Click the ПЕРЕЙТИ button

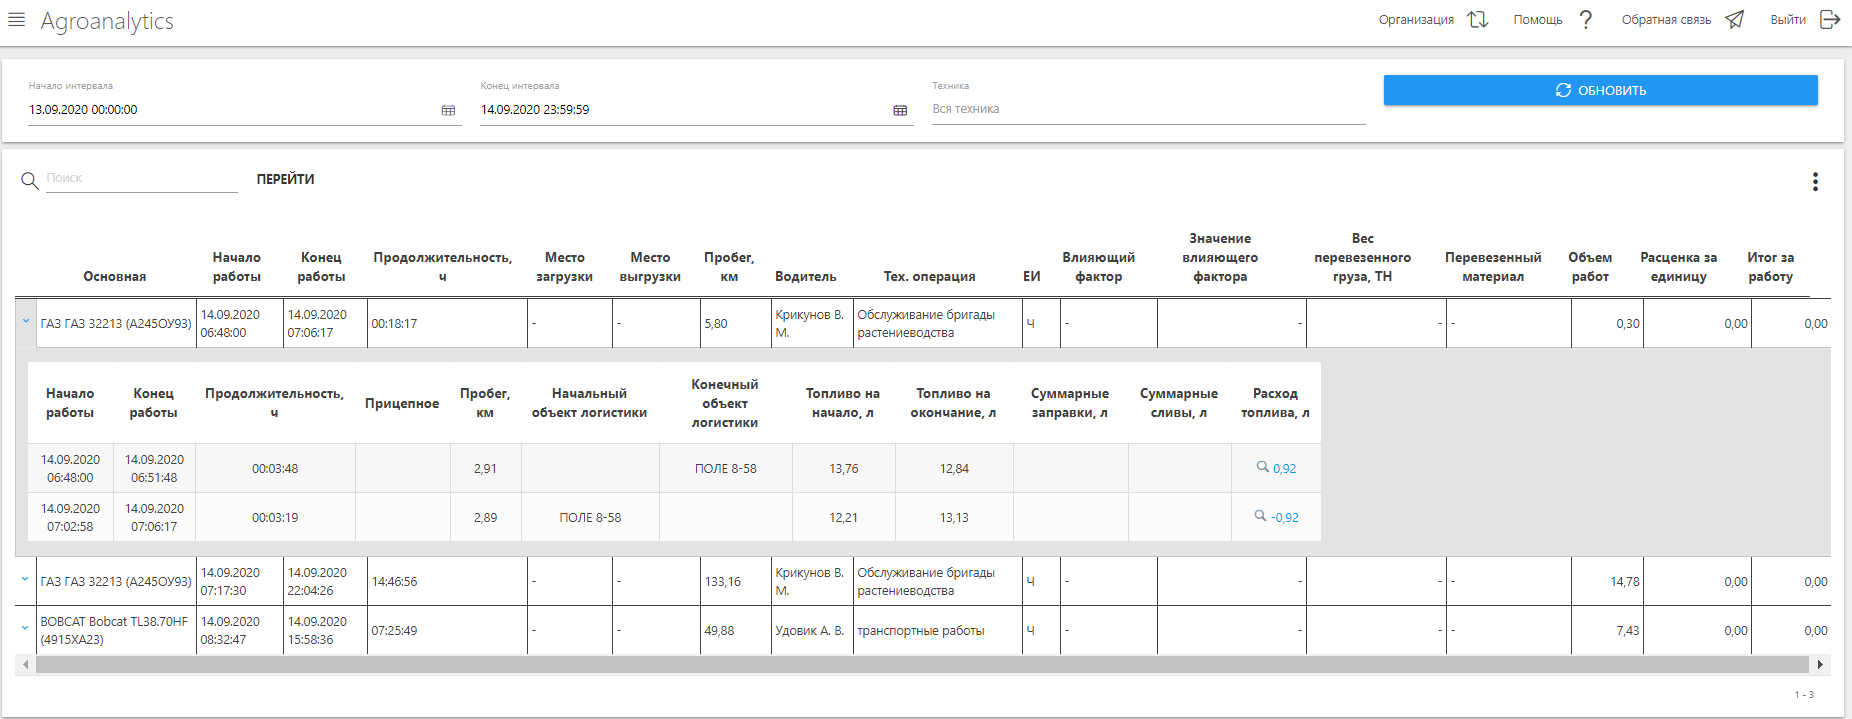click(x=285, y=179)
